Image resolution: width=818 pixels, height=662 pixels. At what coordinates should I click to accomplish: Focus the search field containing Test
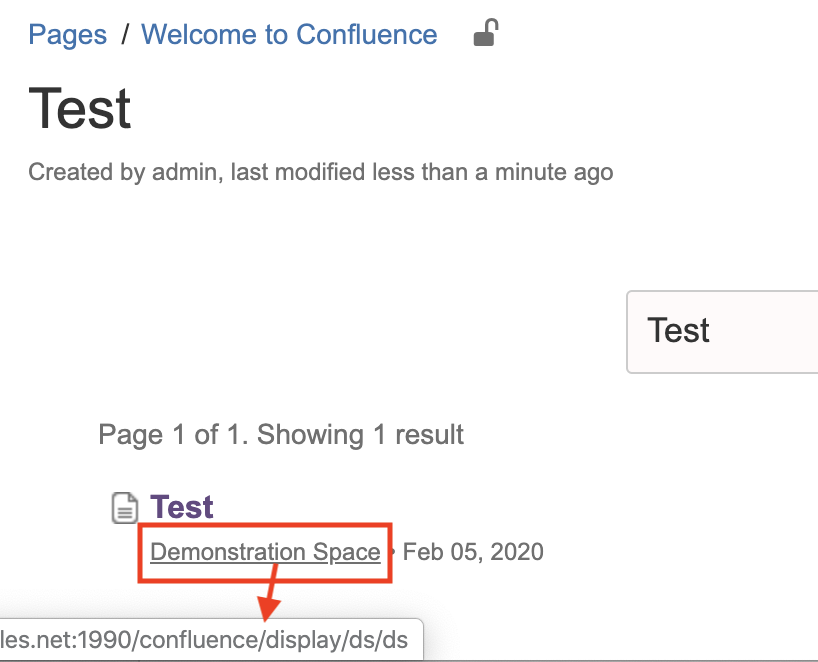tap(722, 332)
